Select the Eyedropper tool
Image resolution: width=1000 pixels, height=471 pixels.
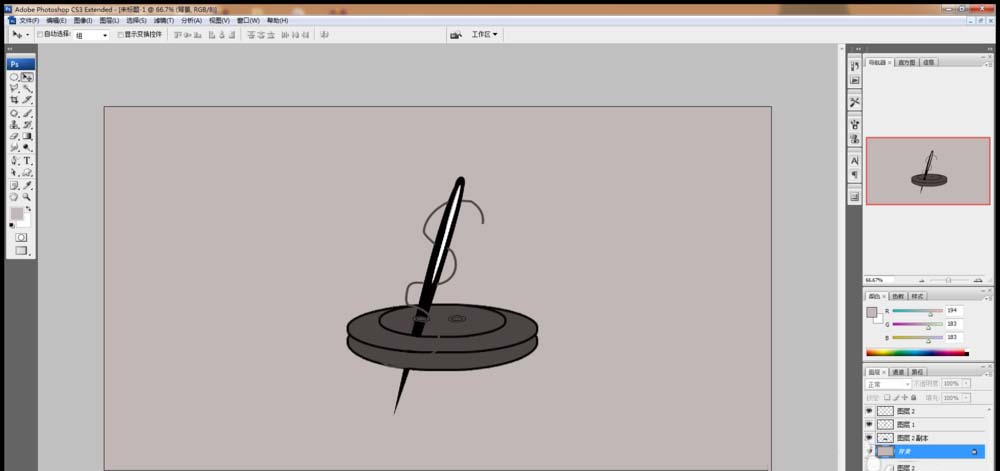click(x=27, y=185)
